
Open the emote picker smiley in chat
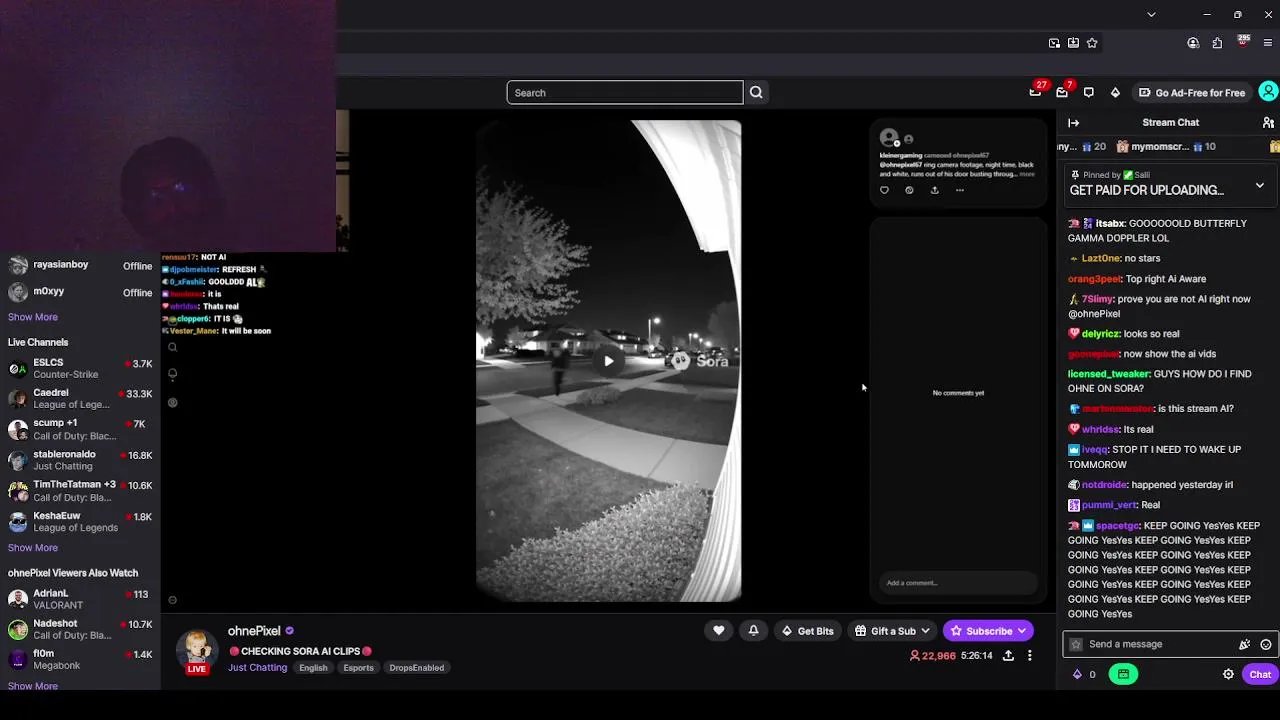(1266, 645)
